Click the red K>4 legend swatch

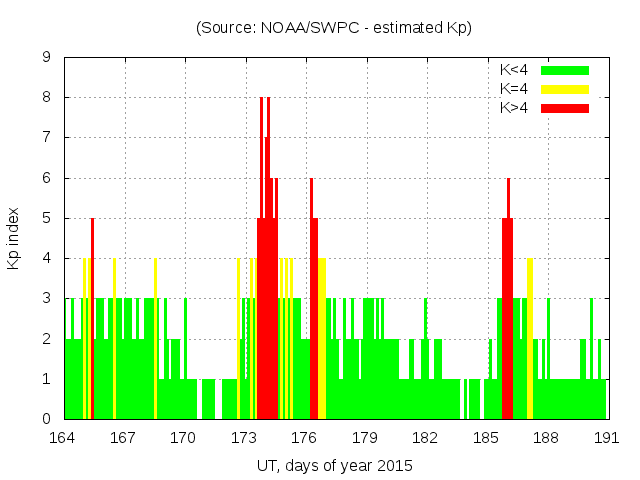tap(565, 107)
